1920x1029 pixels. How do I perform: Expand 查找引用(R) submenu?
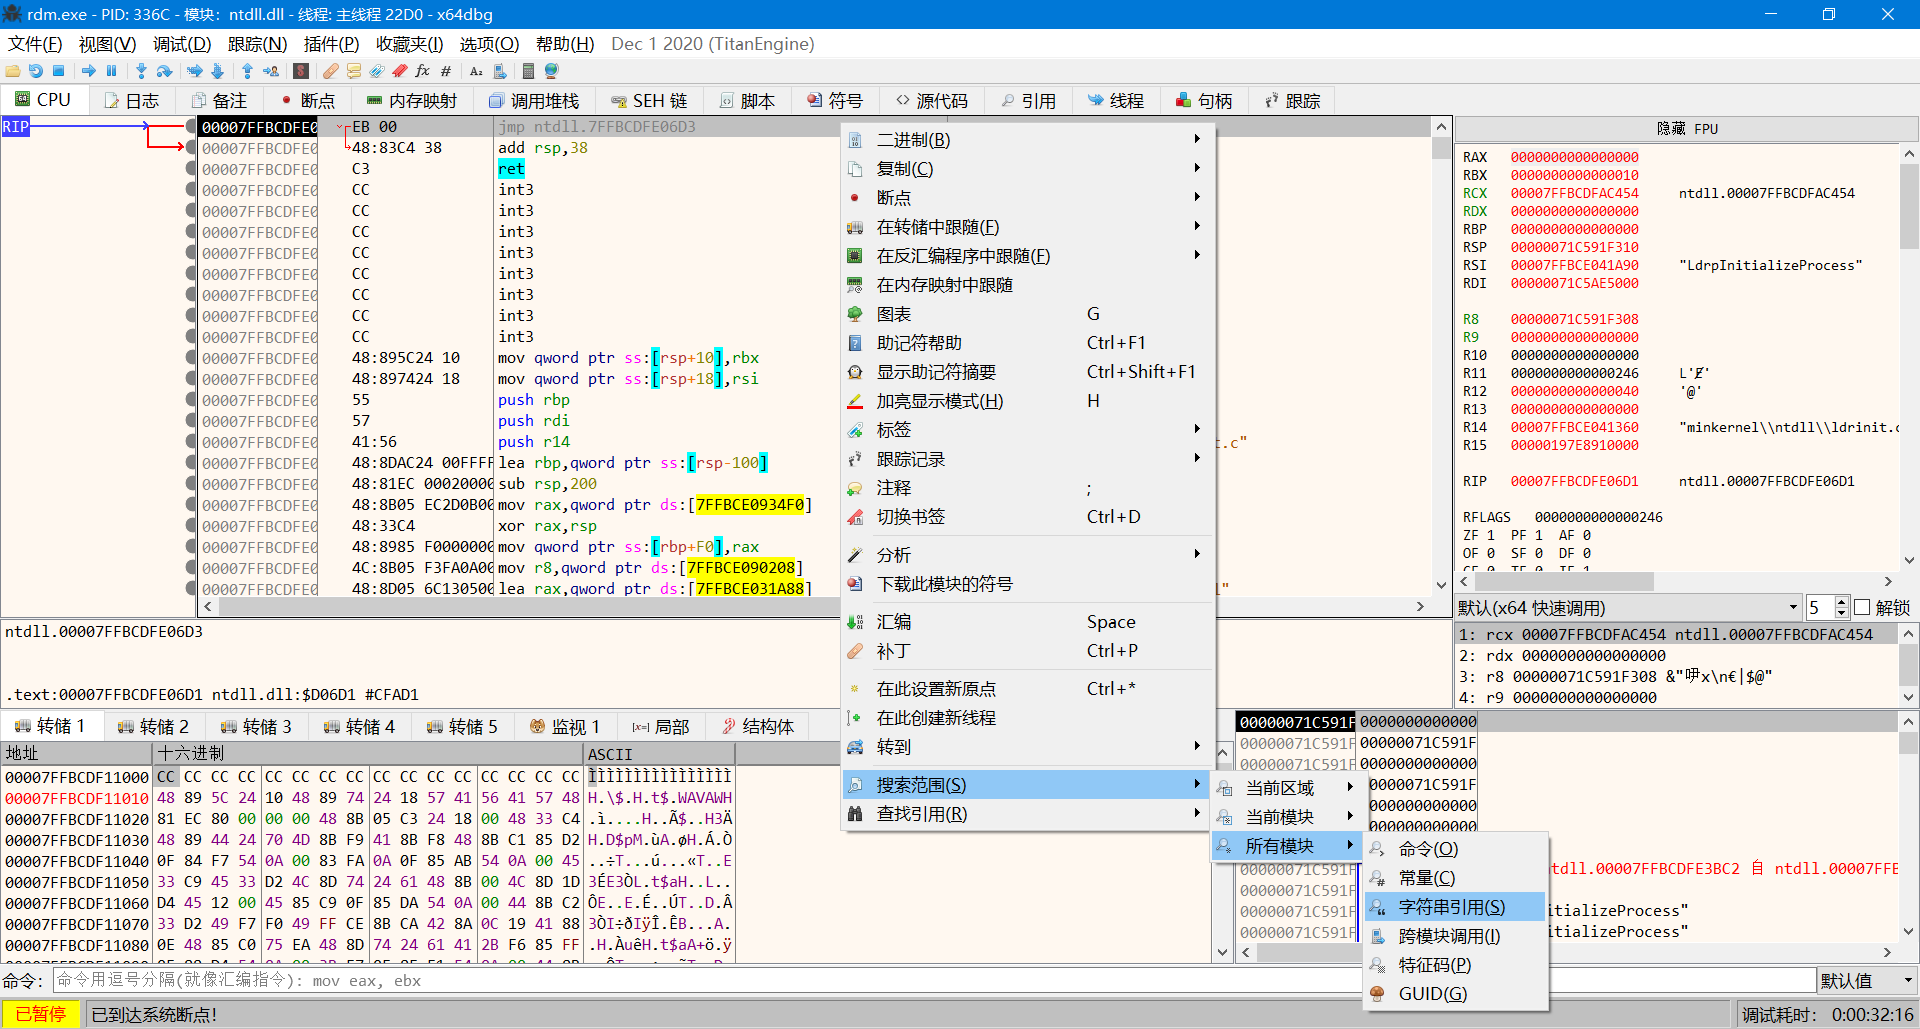pos(1030,814)
